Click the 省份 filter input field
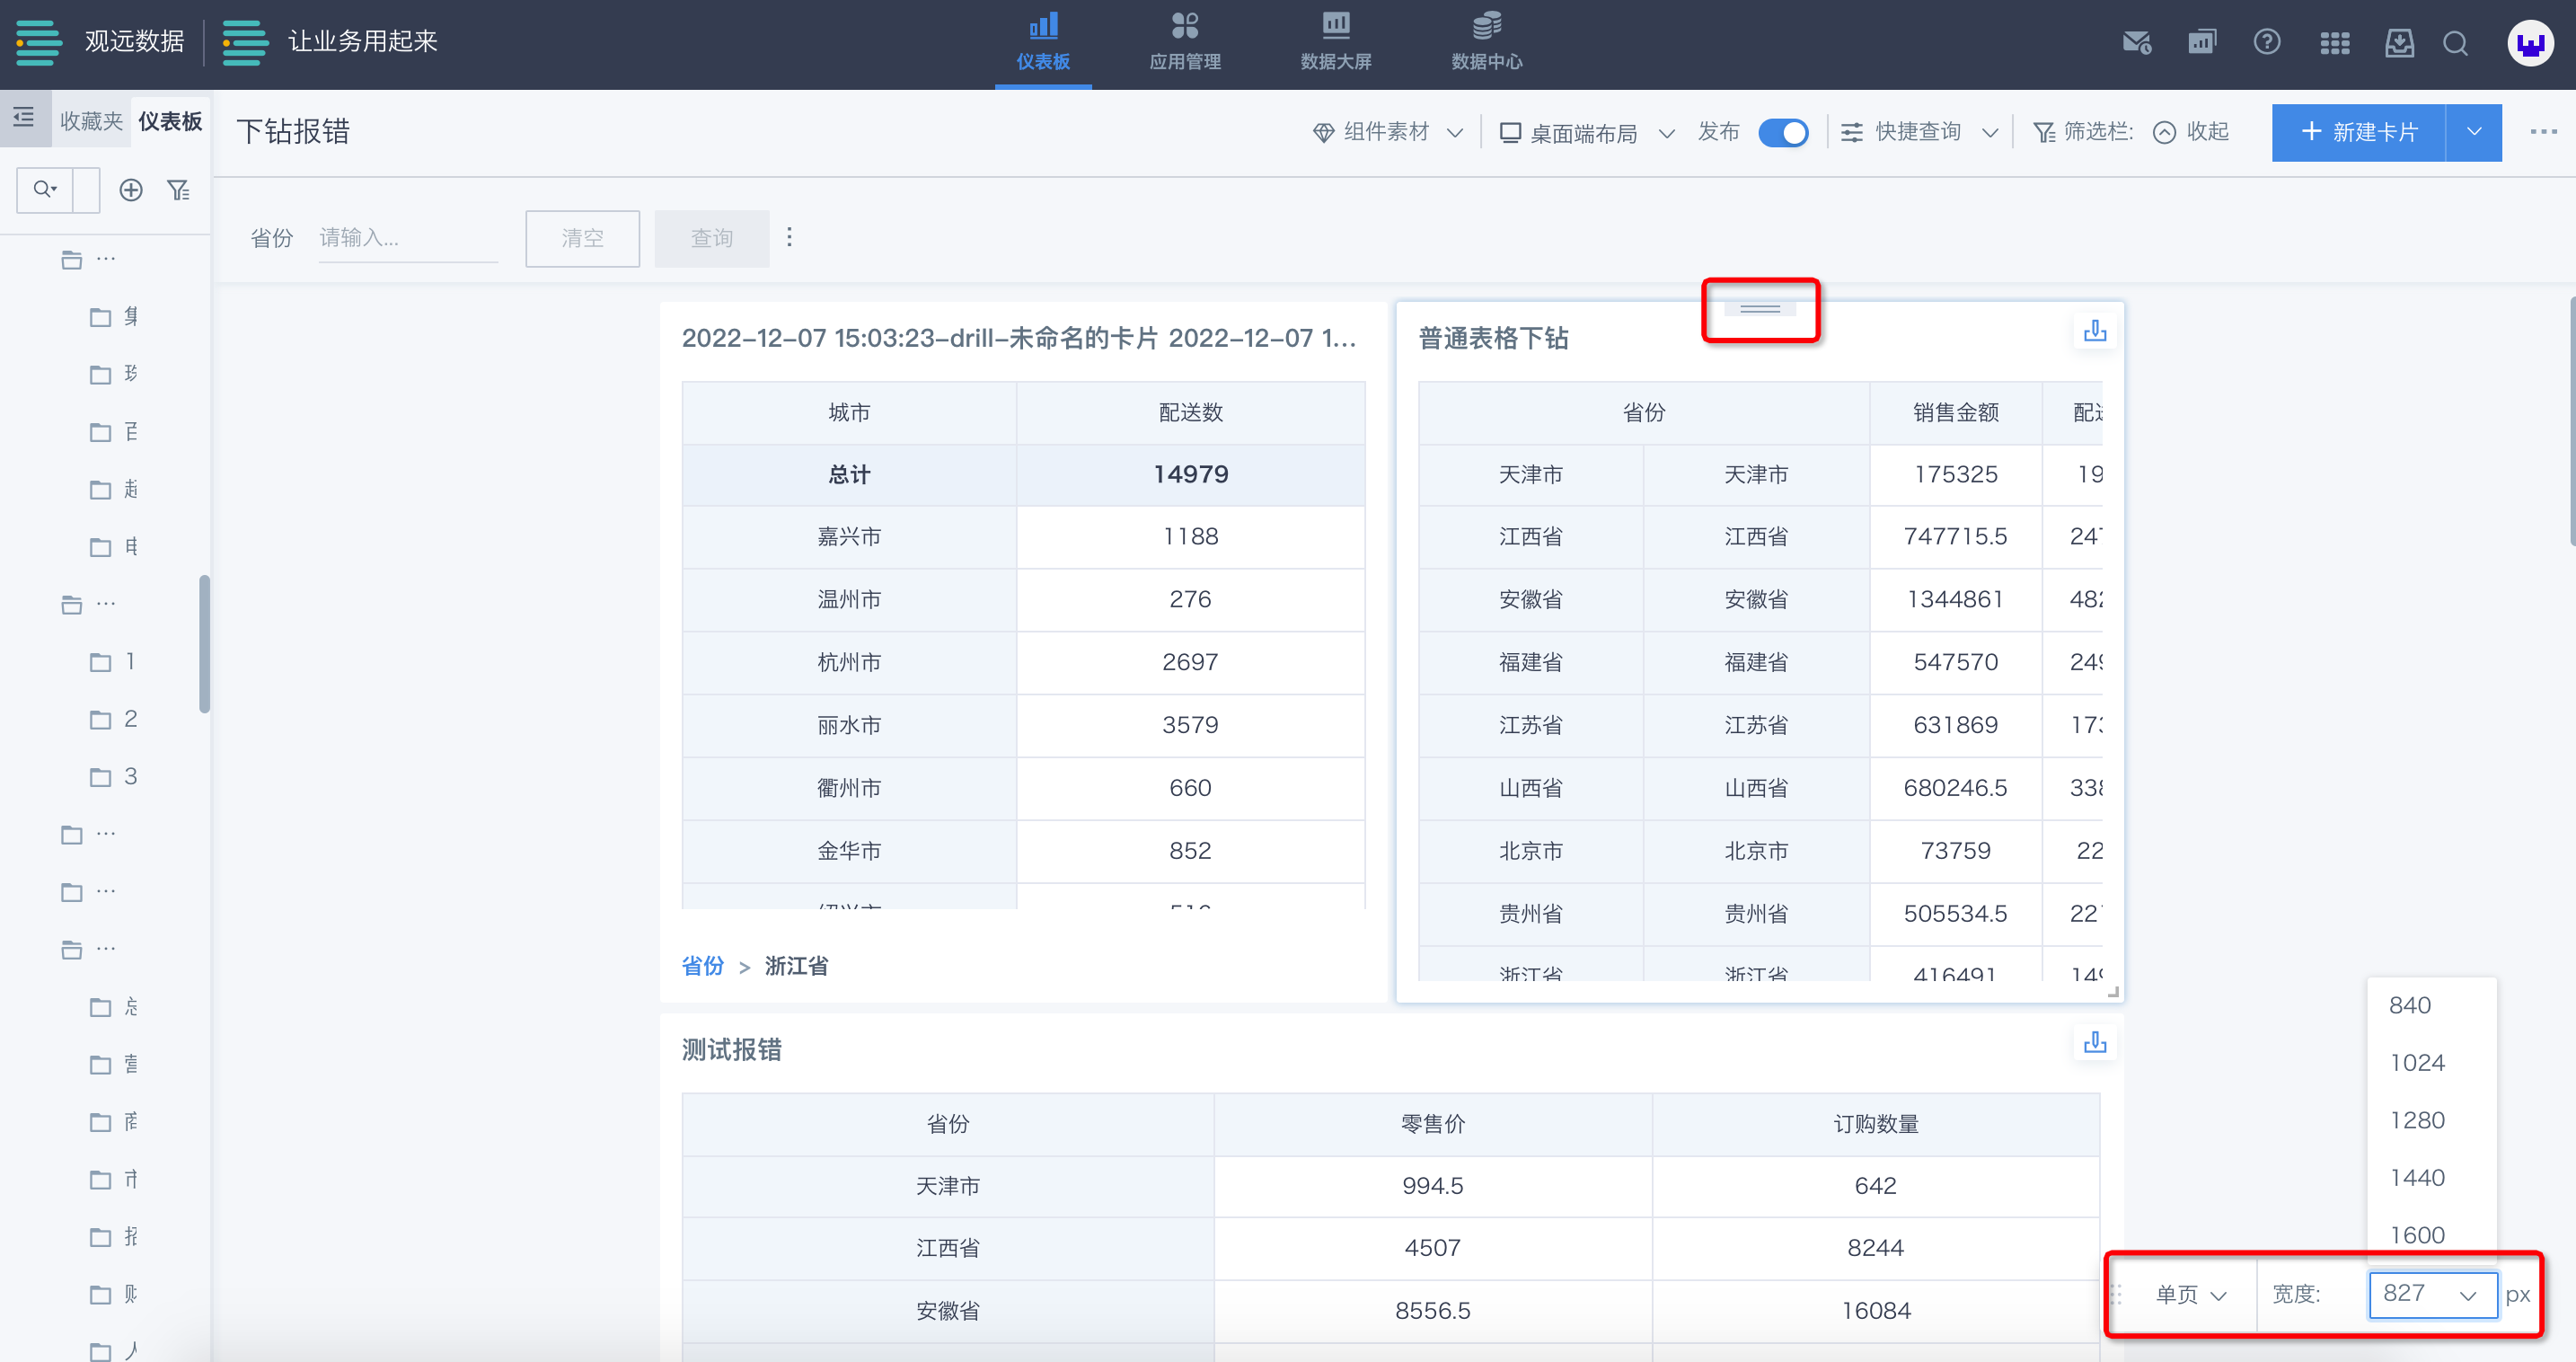Viewport: 2576px width, 1362px height. pos(406,238)
